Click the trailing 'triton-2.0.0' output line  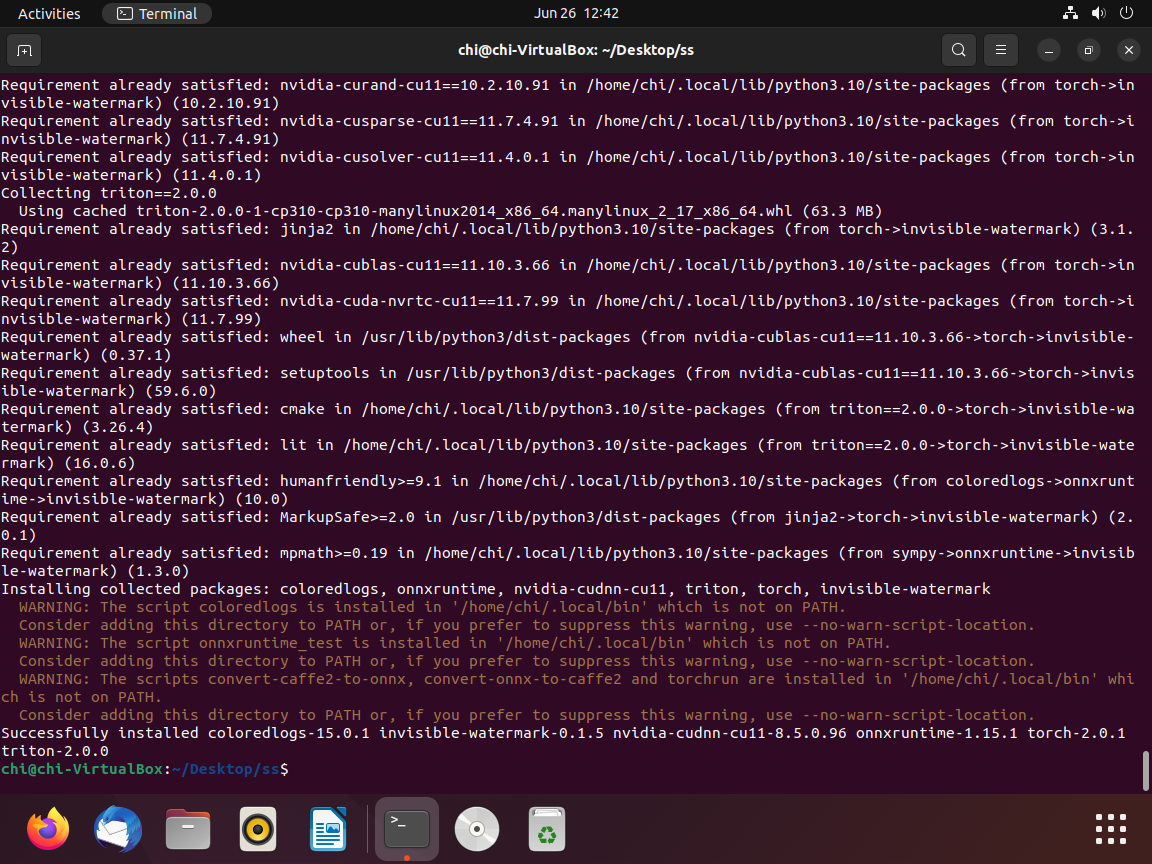54,752
